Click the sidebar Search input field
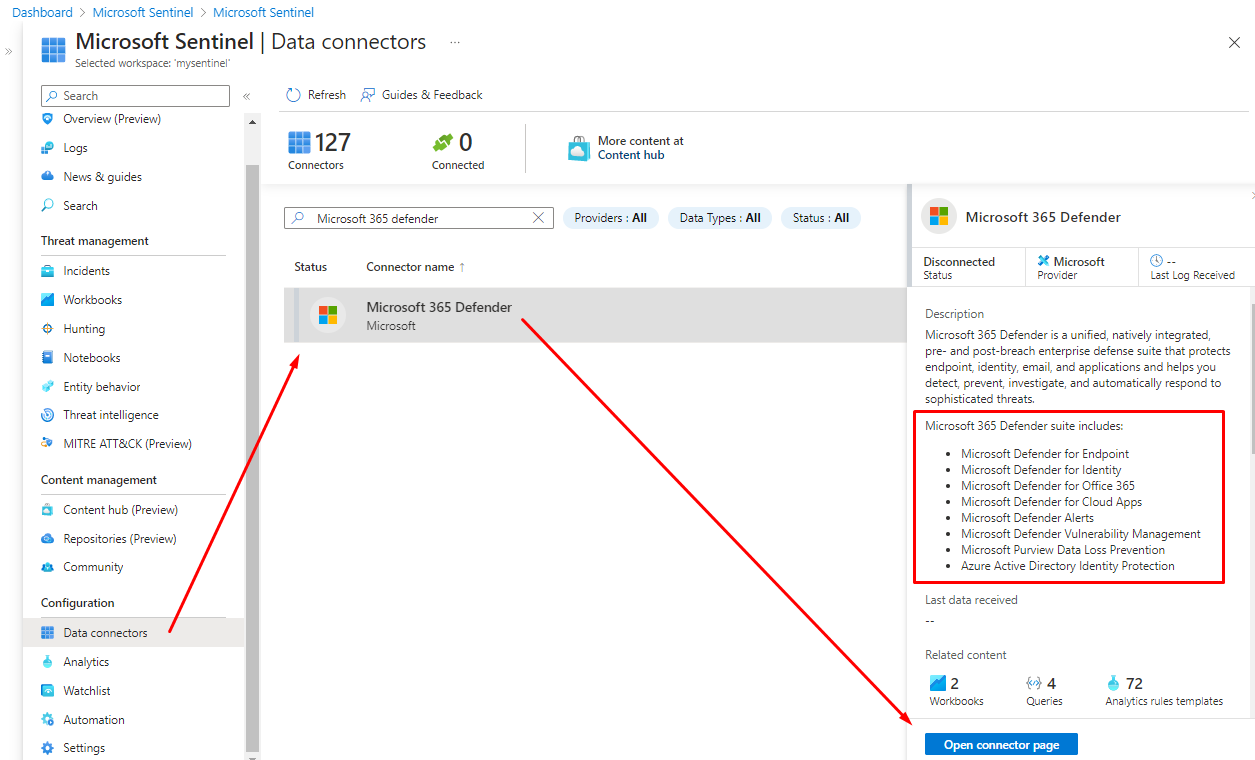This screenshot has width=1255, height=760. coord(136,96)
